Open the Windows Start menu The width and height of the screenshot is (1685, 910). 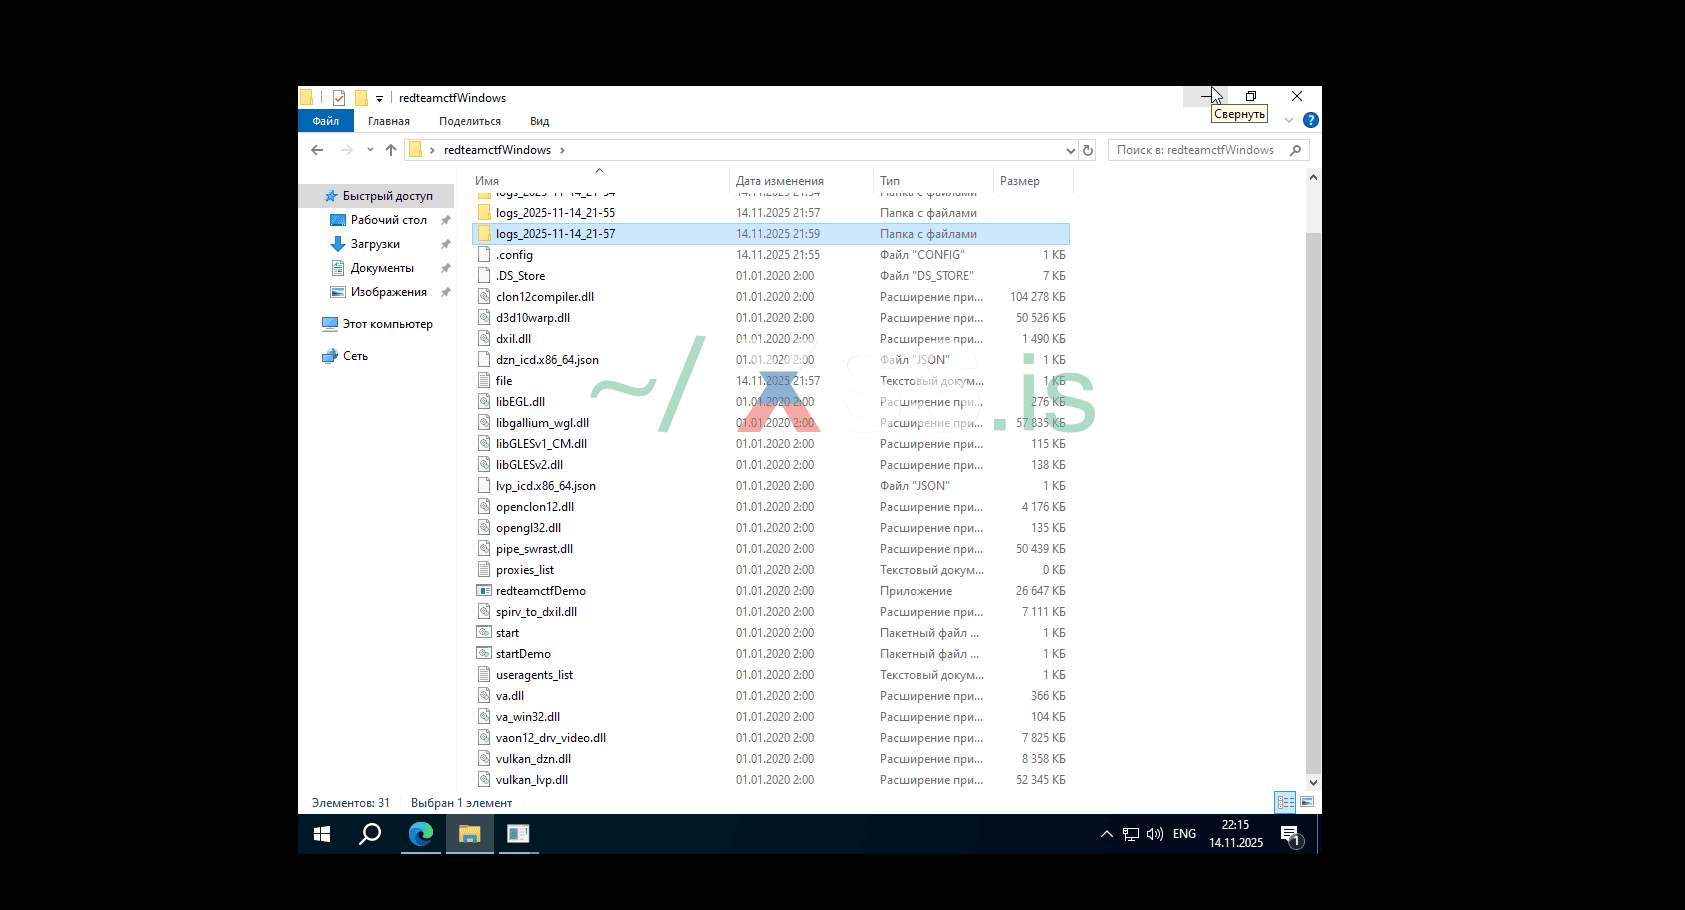tap(322, 834)
